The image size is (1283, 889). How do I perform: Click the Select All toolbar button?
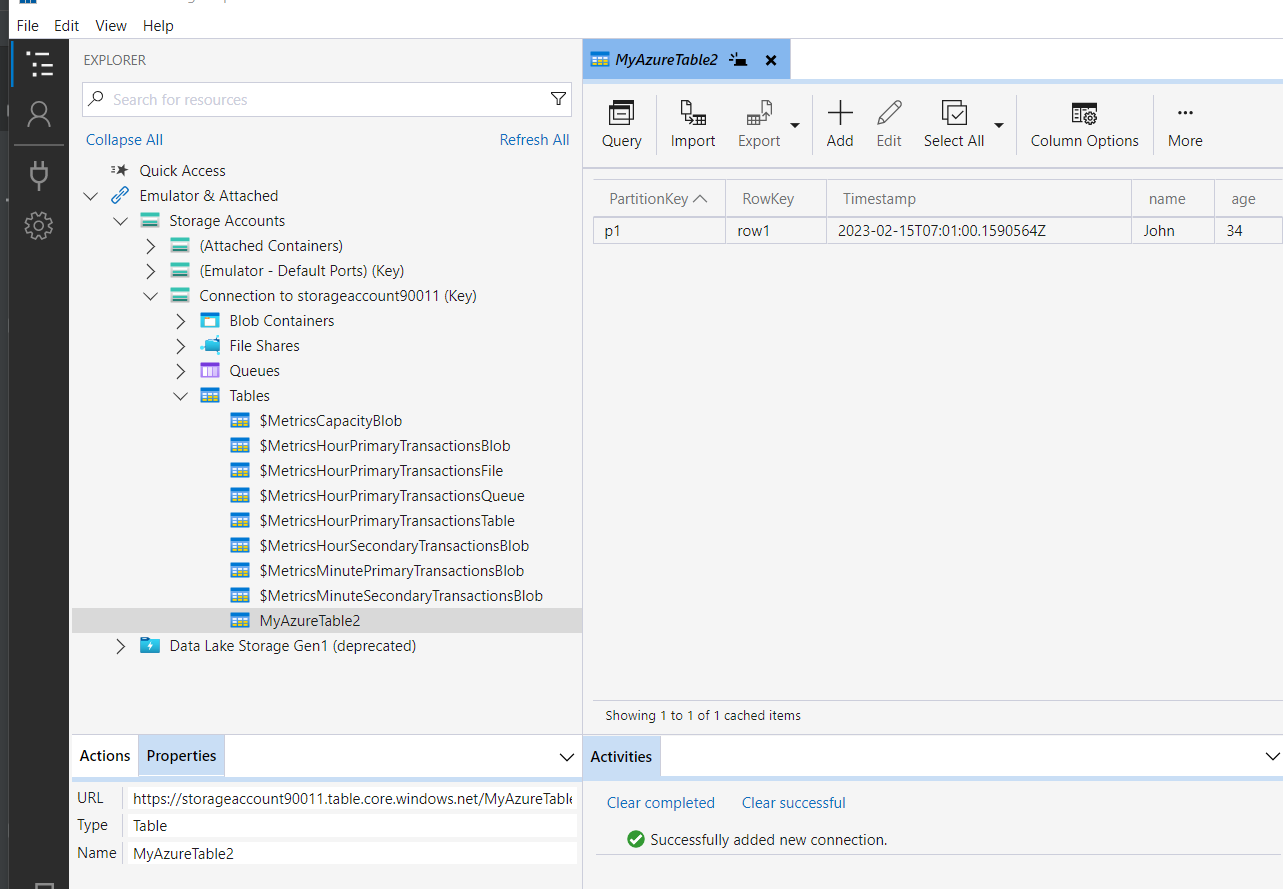tap(954, 125)
